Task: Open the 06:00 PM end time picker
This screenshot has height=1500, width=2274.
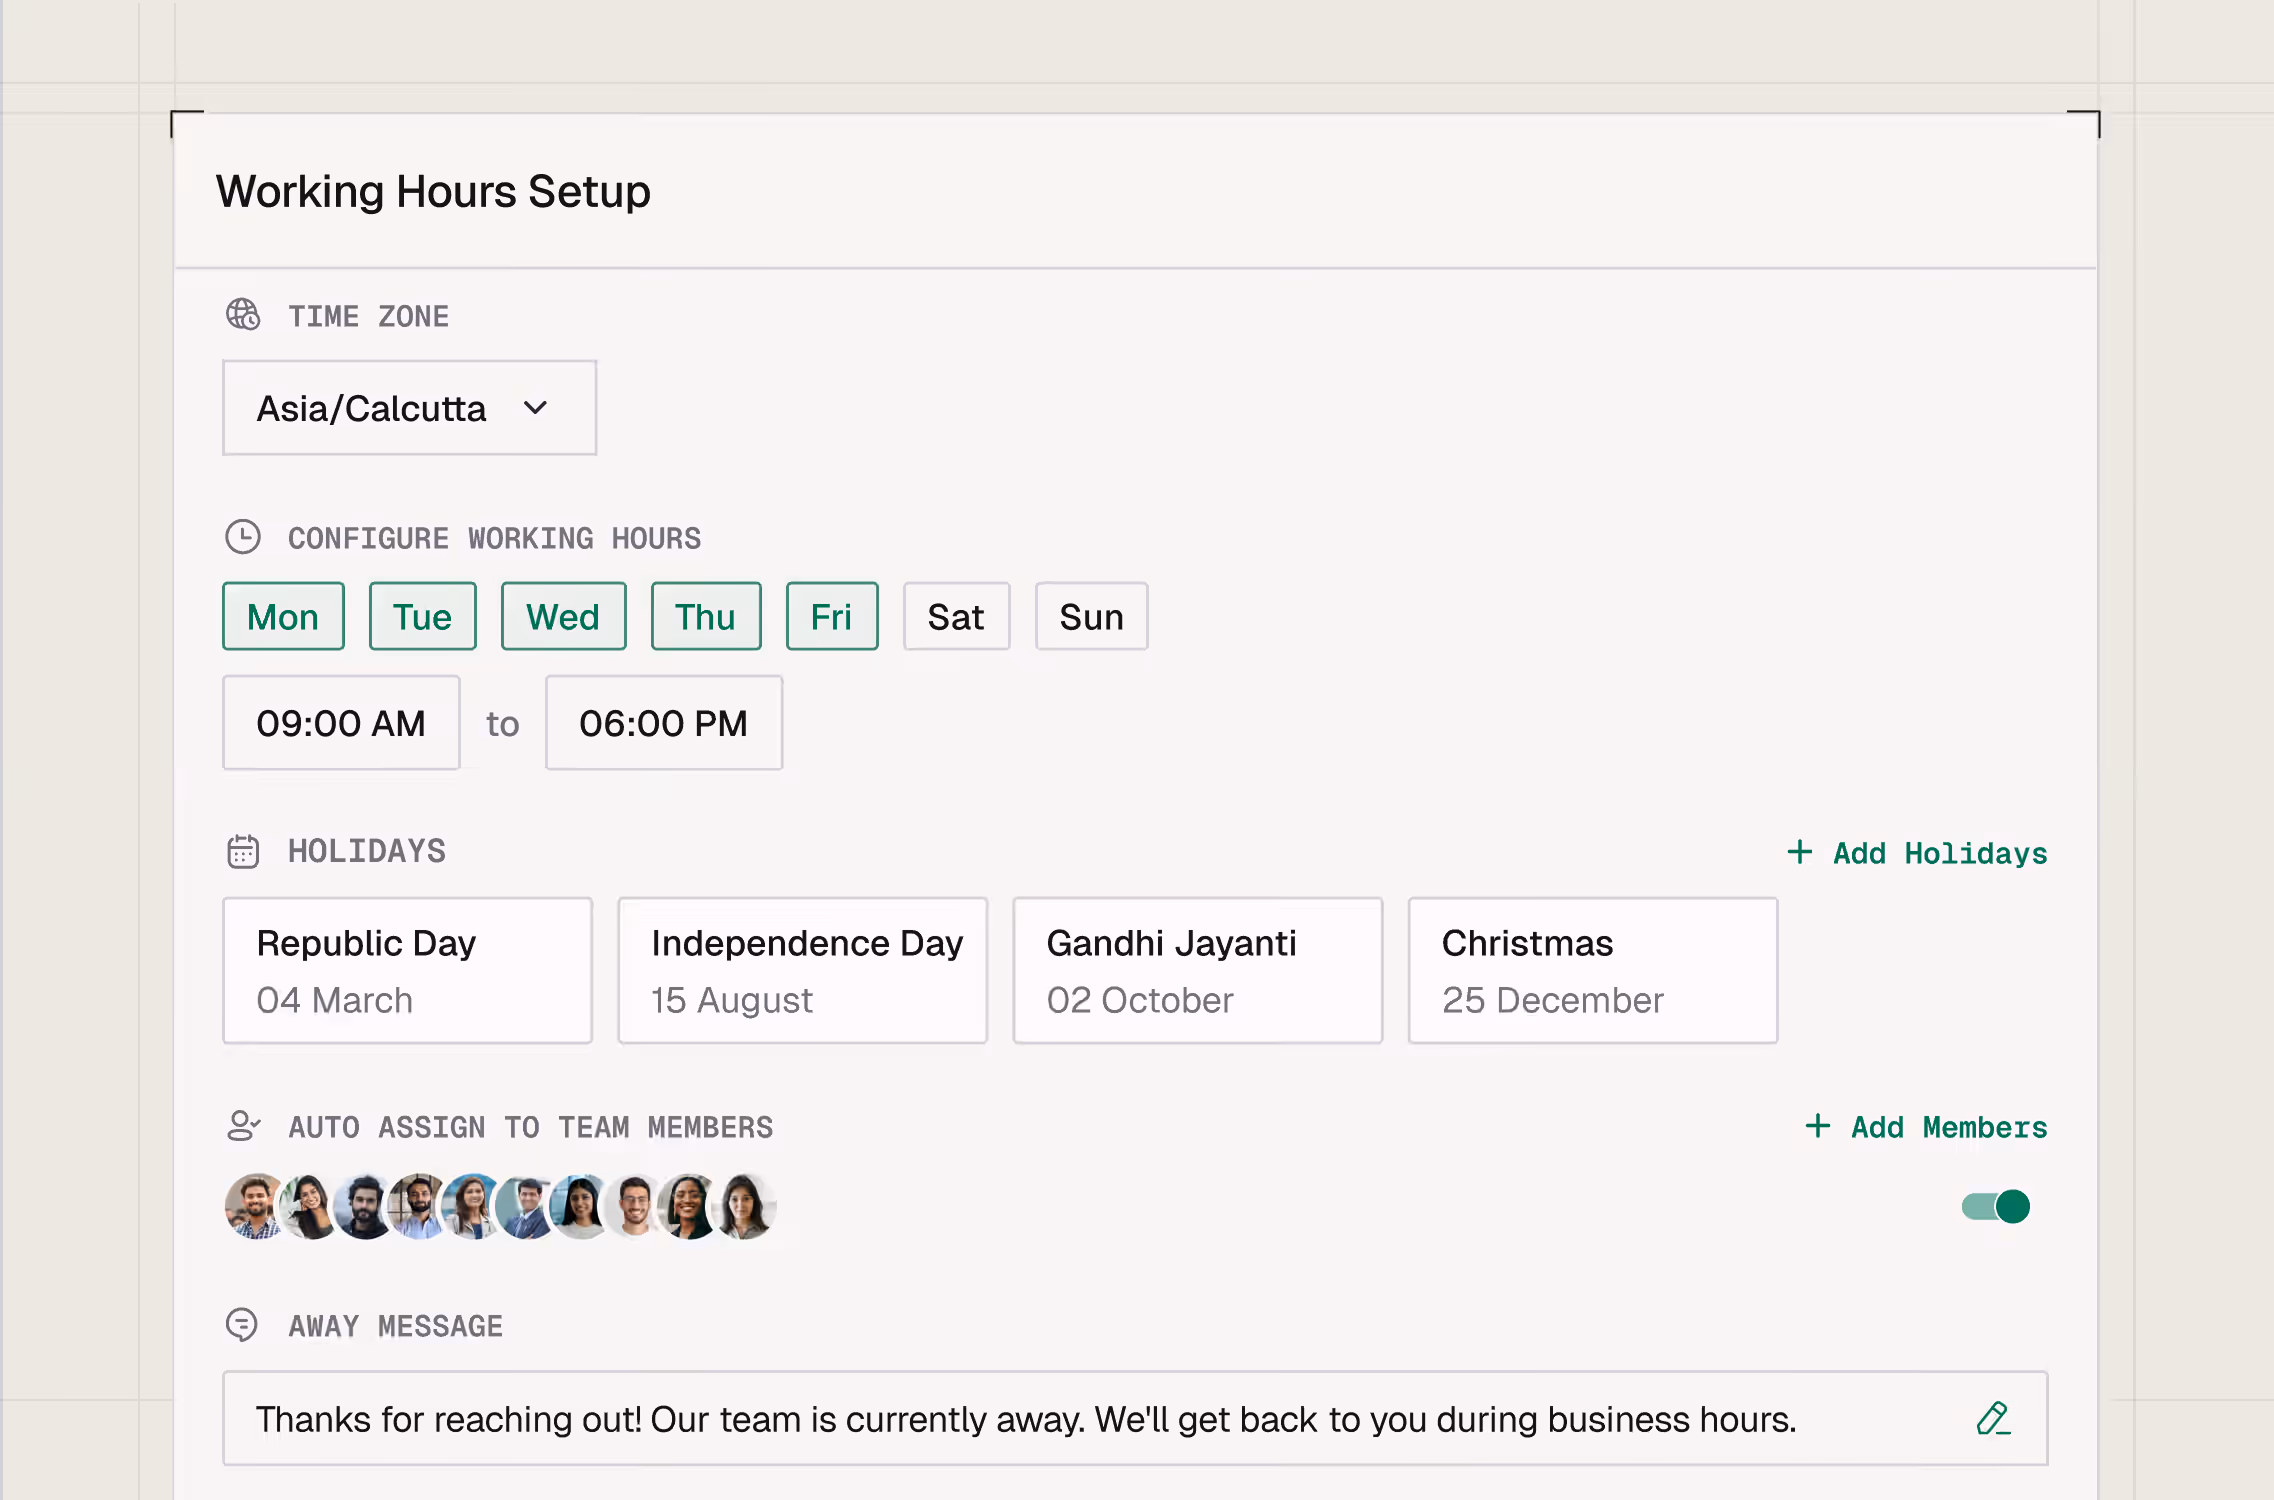Action: click(663, 723)
